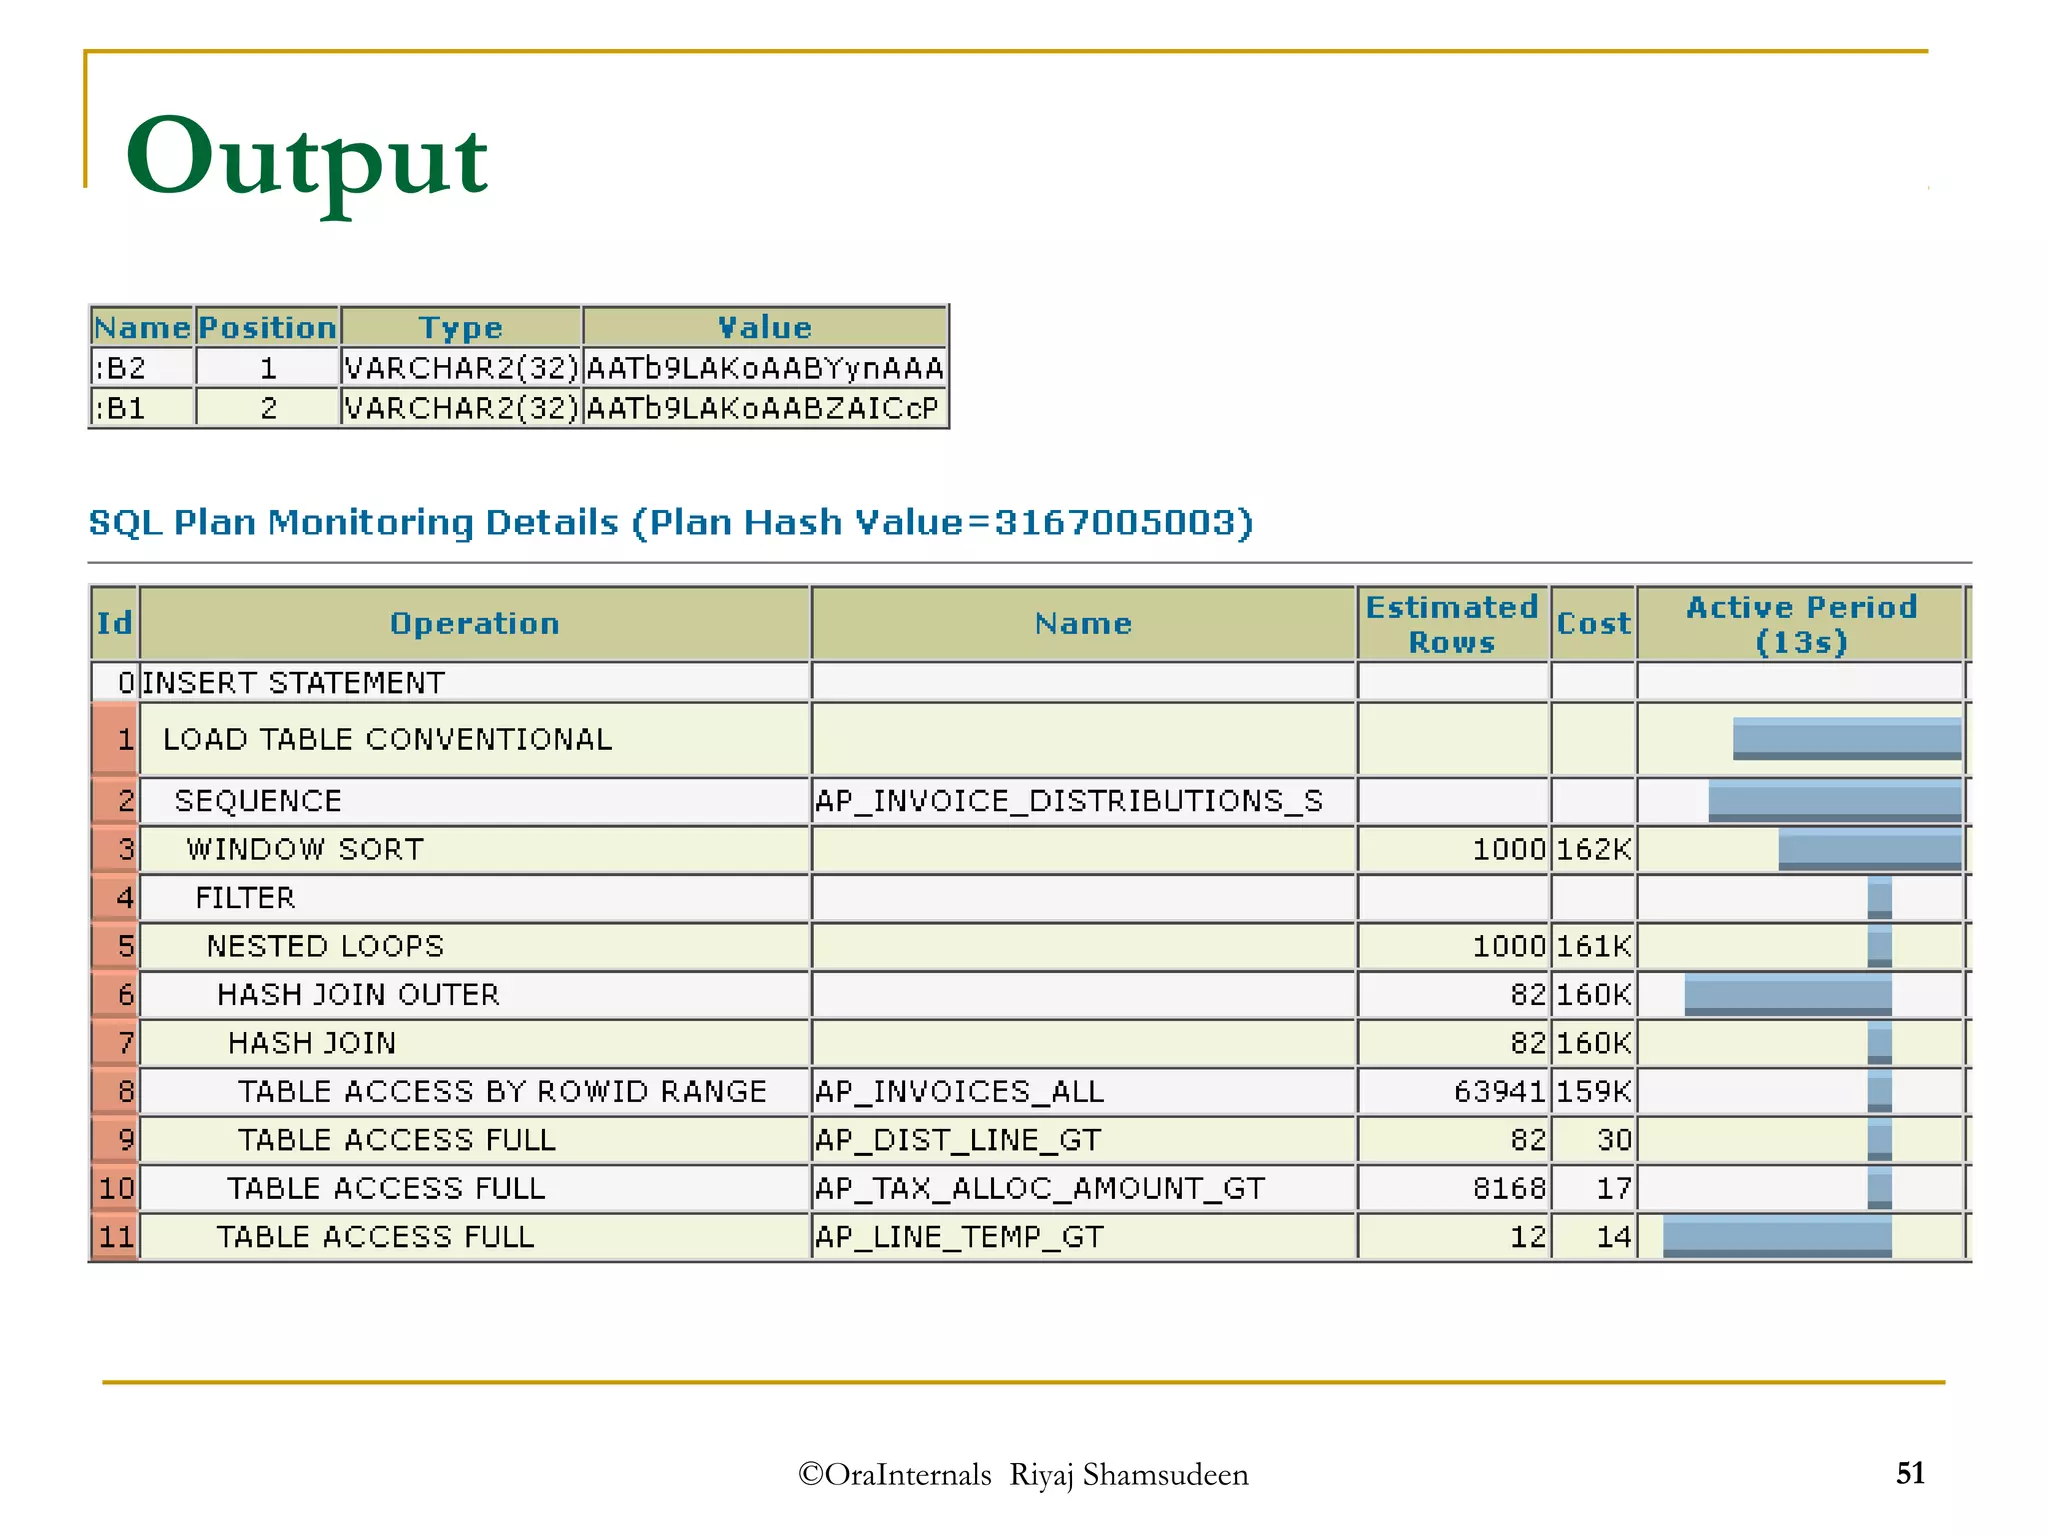Click active period bar for WINDOW SORT
This screenshot has width=2048, height=1536.
tap(1870, 849)
